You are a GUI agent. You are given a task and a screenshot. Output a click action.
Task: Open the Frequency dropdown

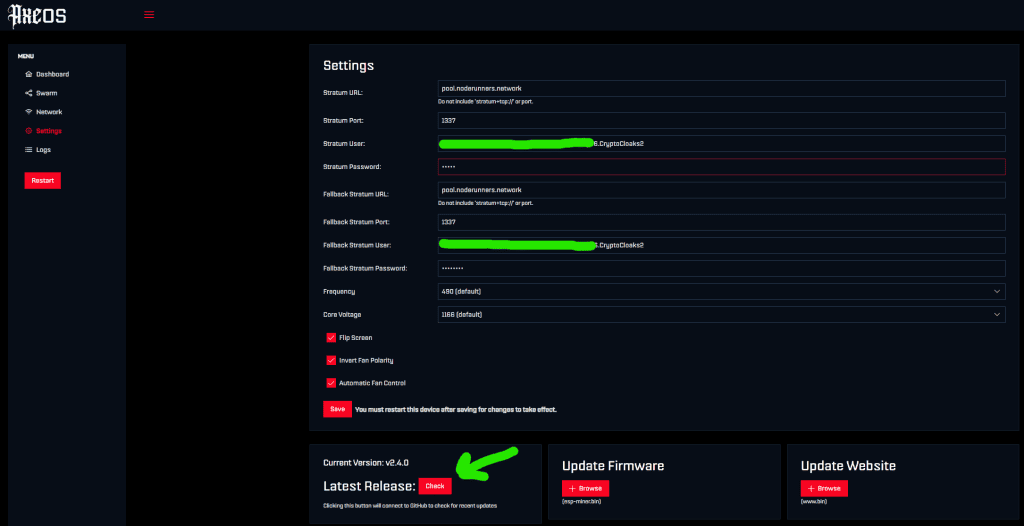[721, 291]
